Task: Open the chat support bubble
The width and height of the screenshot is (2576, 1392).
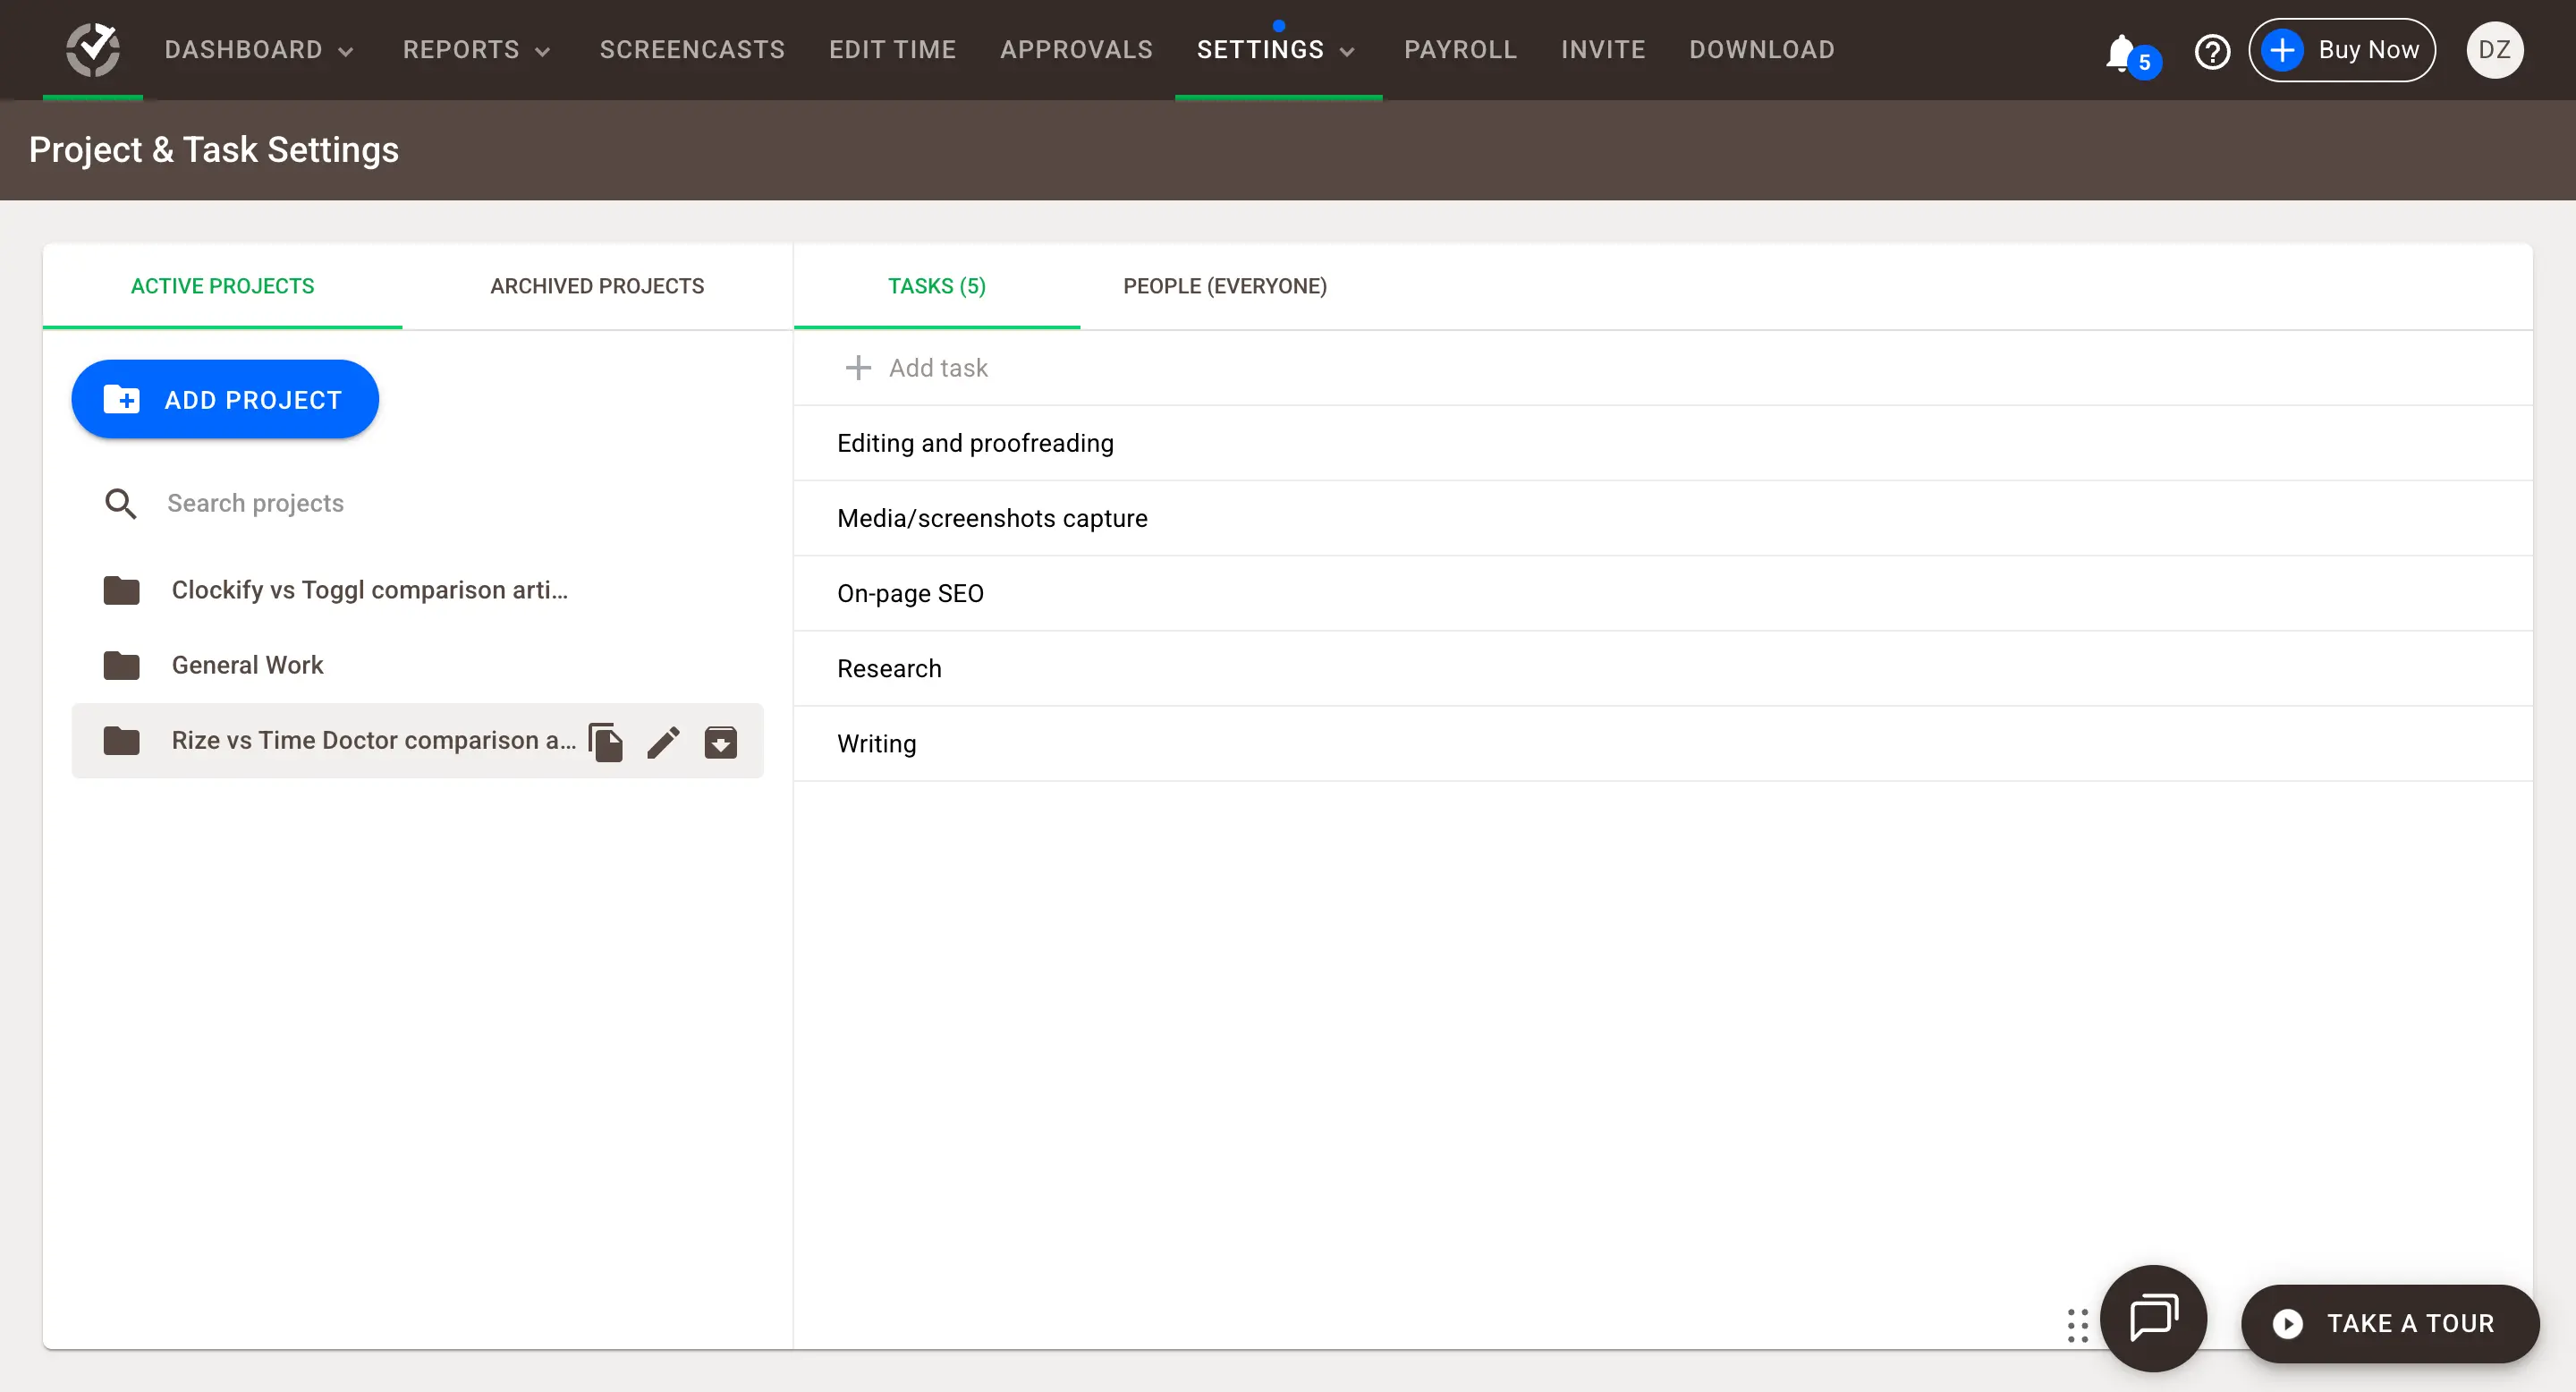Action: (x=2153, y=1318)
